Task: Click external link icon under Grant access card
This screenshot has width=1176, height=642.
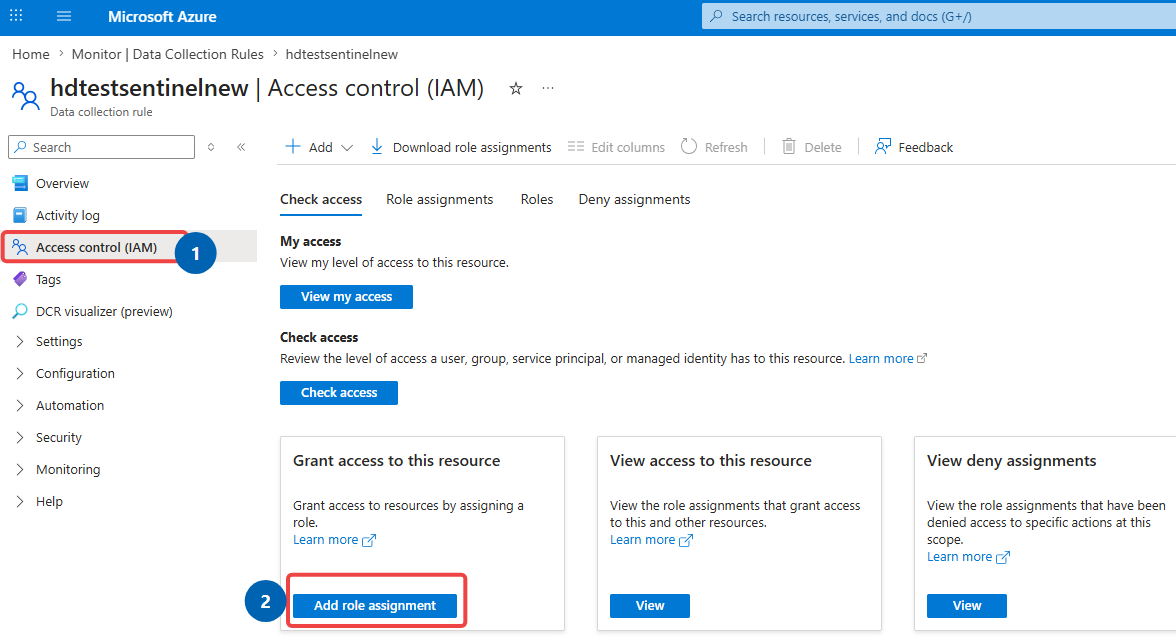Action: pos(369,540)
